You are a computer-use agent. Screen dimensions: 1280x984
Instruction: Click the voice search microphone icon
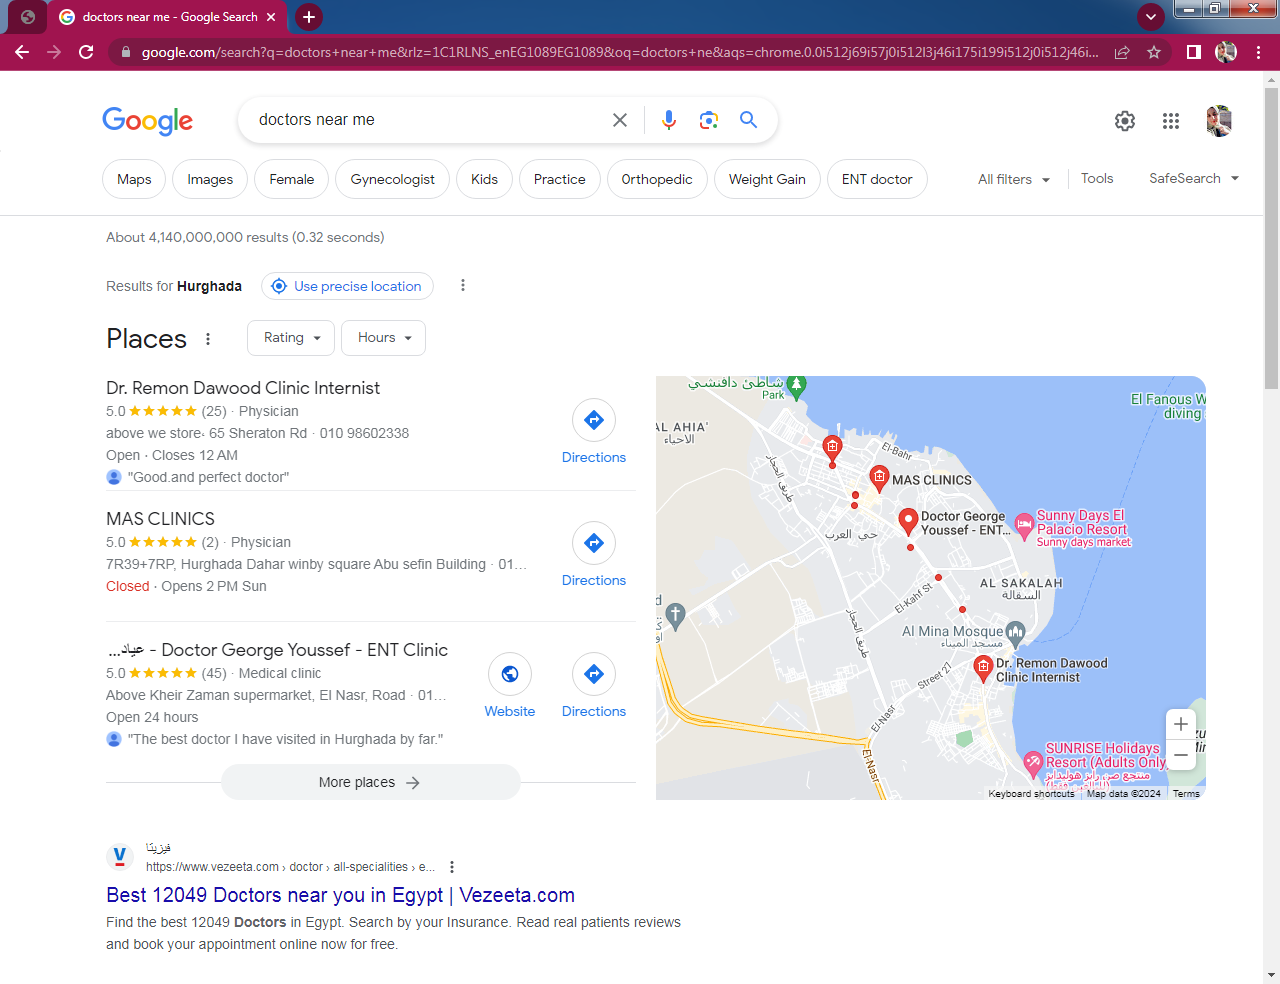click(x=669, y=120)
